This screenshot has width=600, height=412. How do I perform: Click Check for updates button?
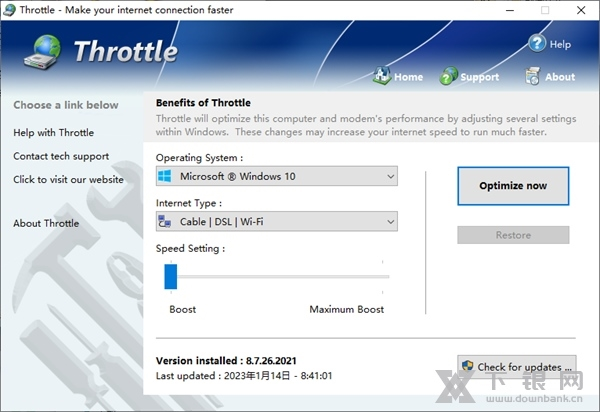[517, 367]
